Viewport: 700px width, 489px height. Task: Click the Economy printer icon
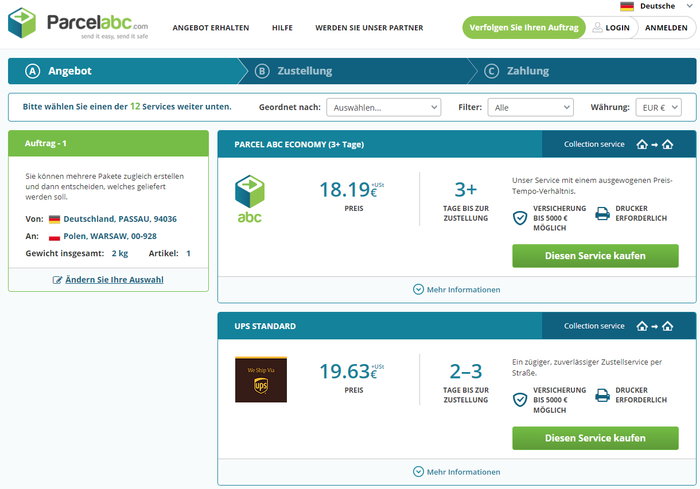602,213
